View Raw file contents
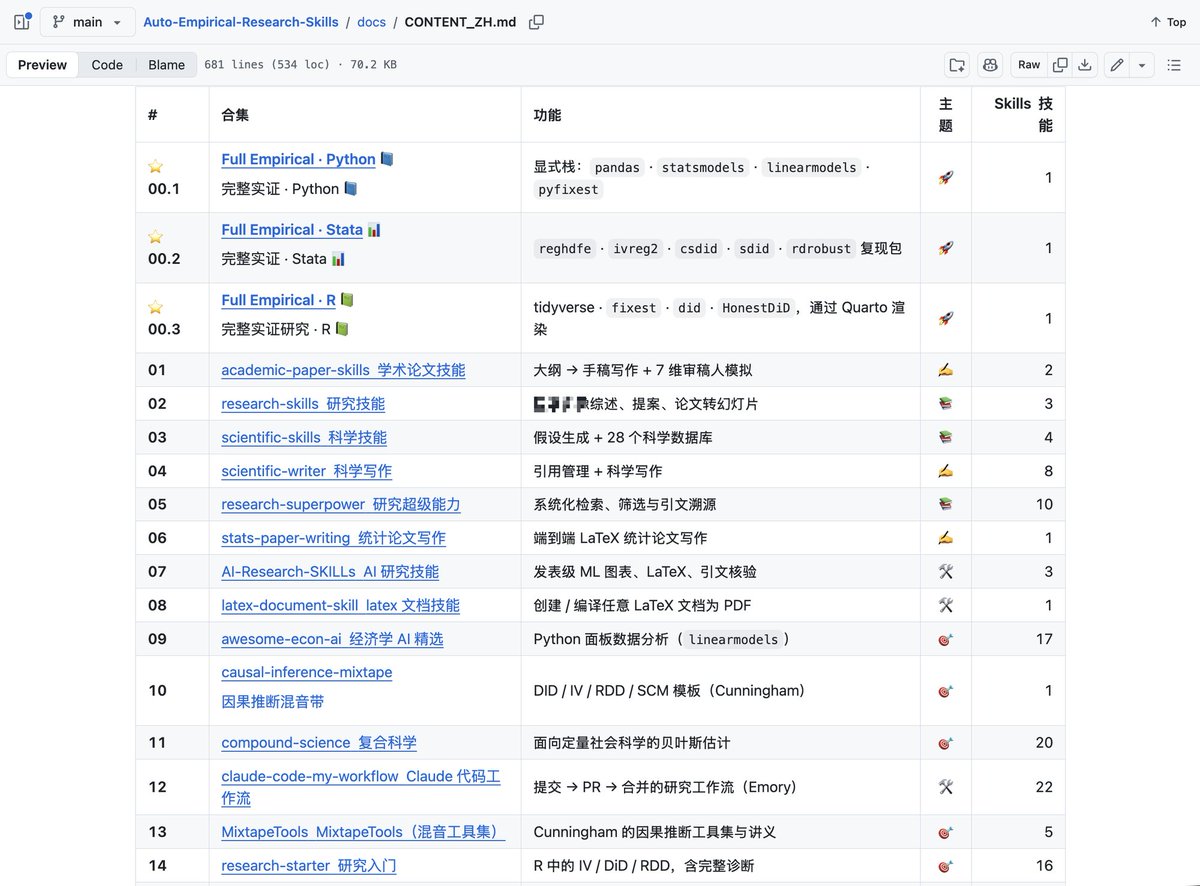The height and width of the screenshot is (886, 1200). click(x=1029, y=65)
